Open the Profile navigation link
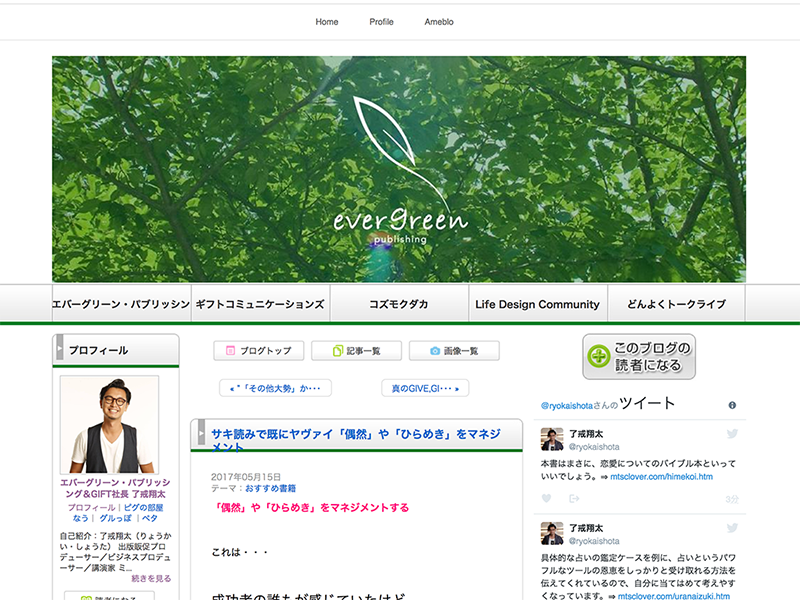 381,22
